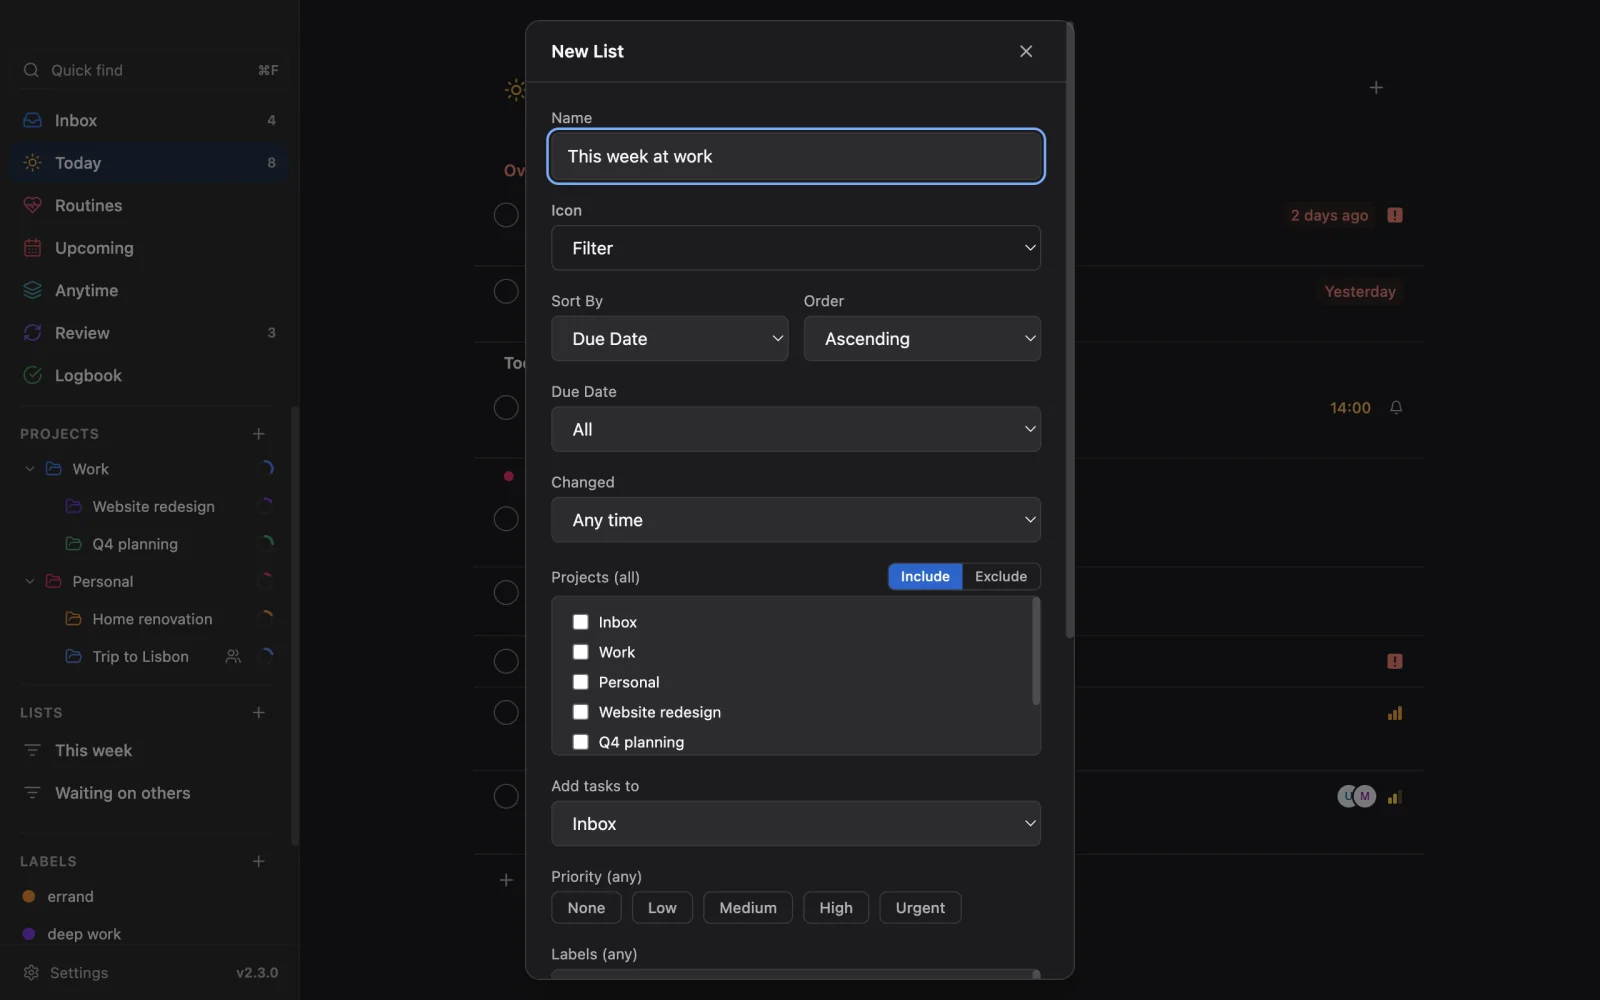
Task: Check the Website redesign checkbox
Action: 580,712
